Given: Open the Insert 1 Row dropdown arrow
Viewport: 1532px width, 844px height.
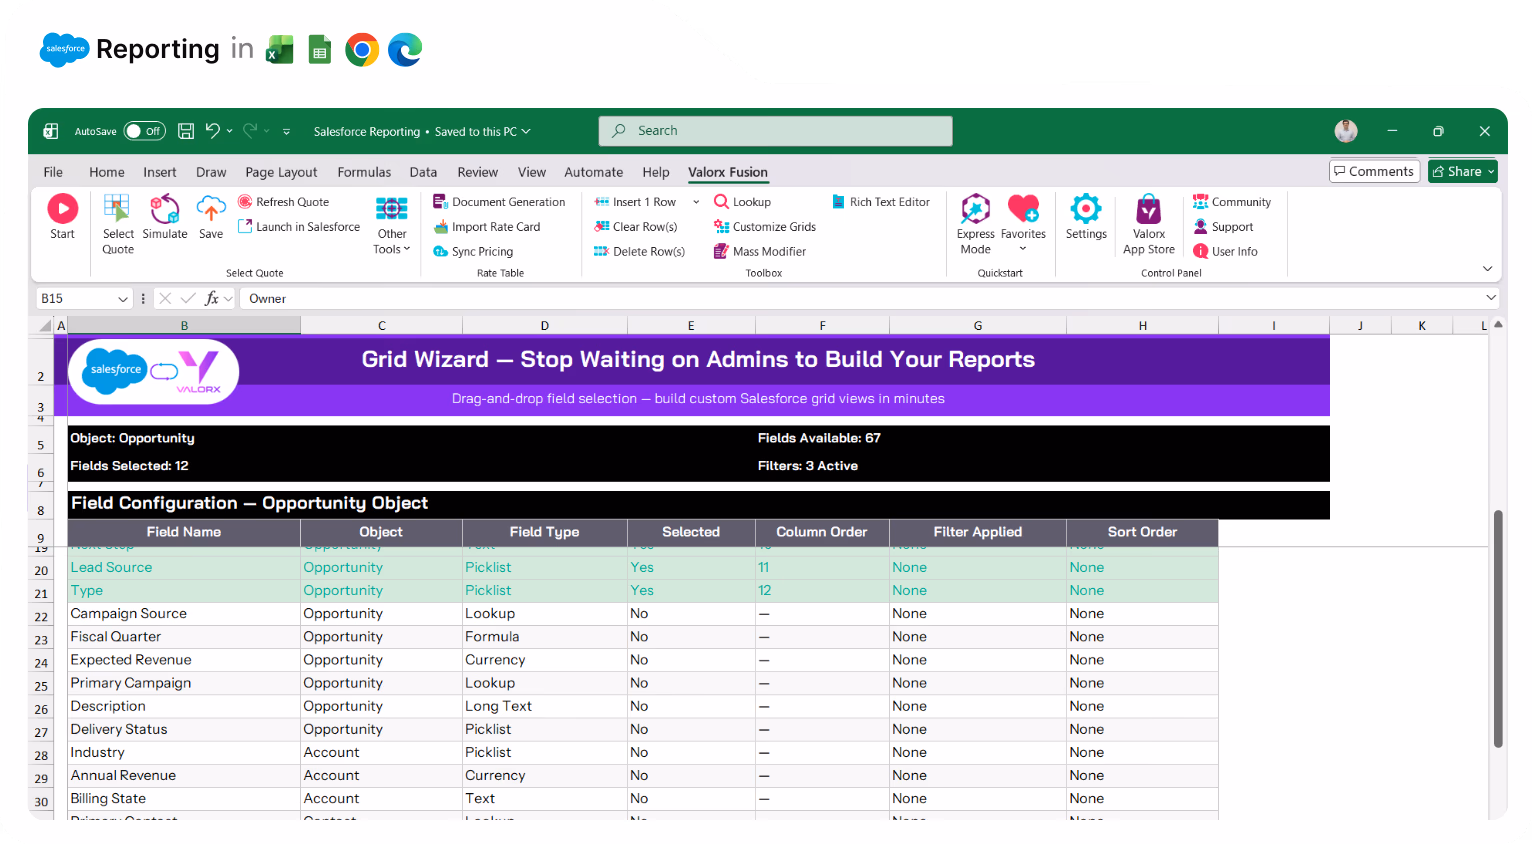Looking at the screenshot, I should click(695, 201).
